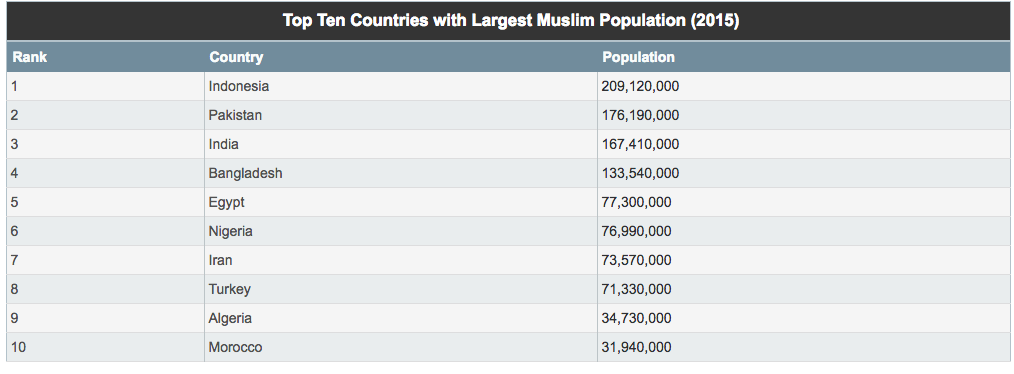This screenshot has height=374, width=1014.
Task: Click the Morocco country cell
Action: (x=235, y=347)
